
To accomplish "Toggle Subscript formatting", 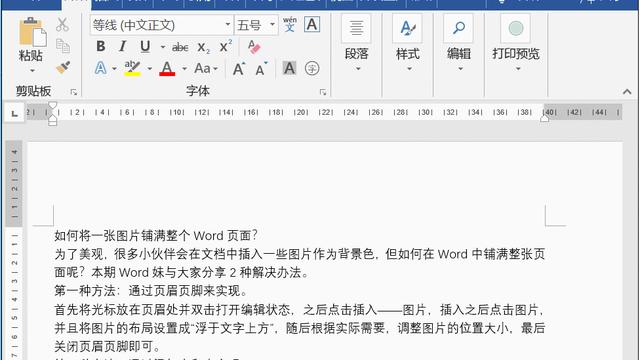I will coord(203,47).
